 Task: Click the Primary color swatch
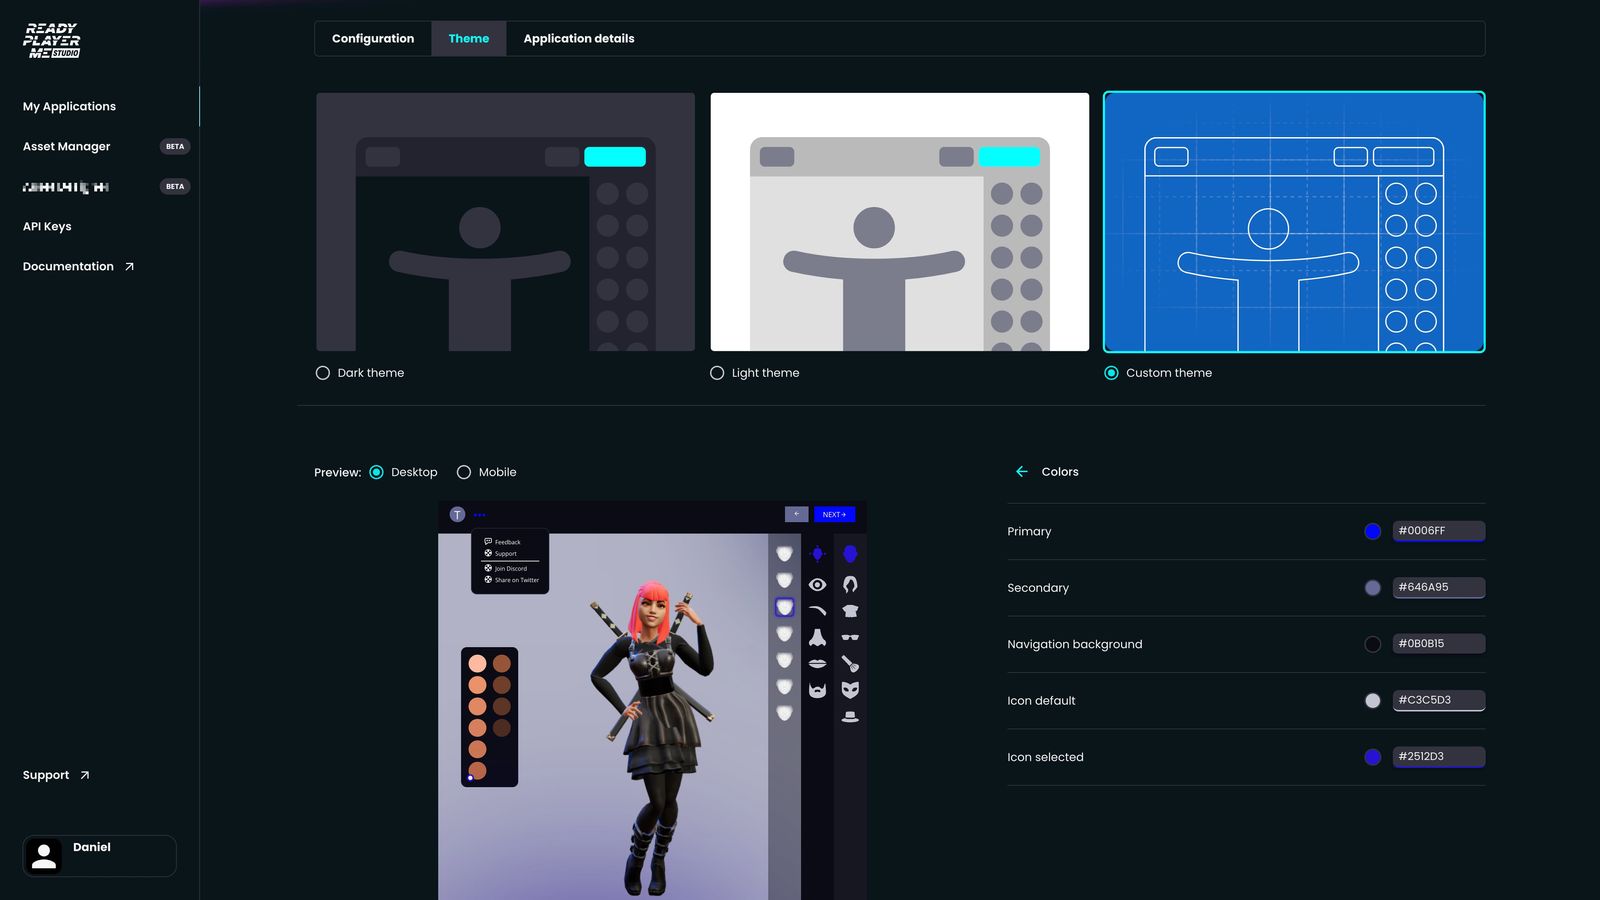tap(1372, 531)
